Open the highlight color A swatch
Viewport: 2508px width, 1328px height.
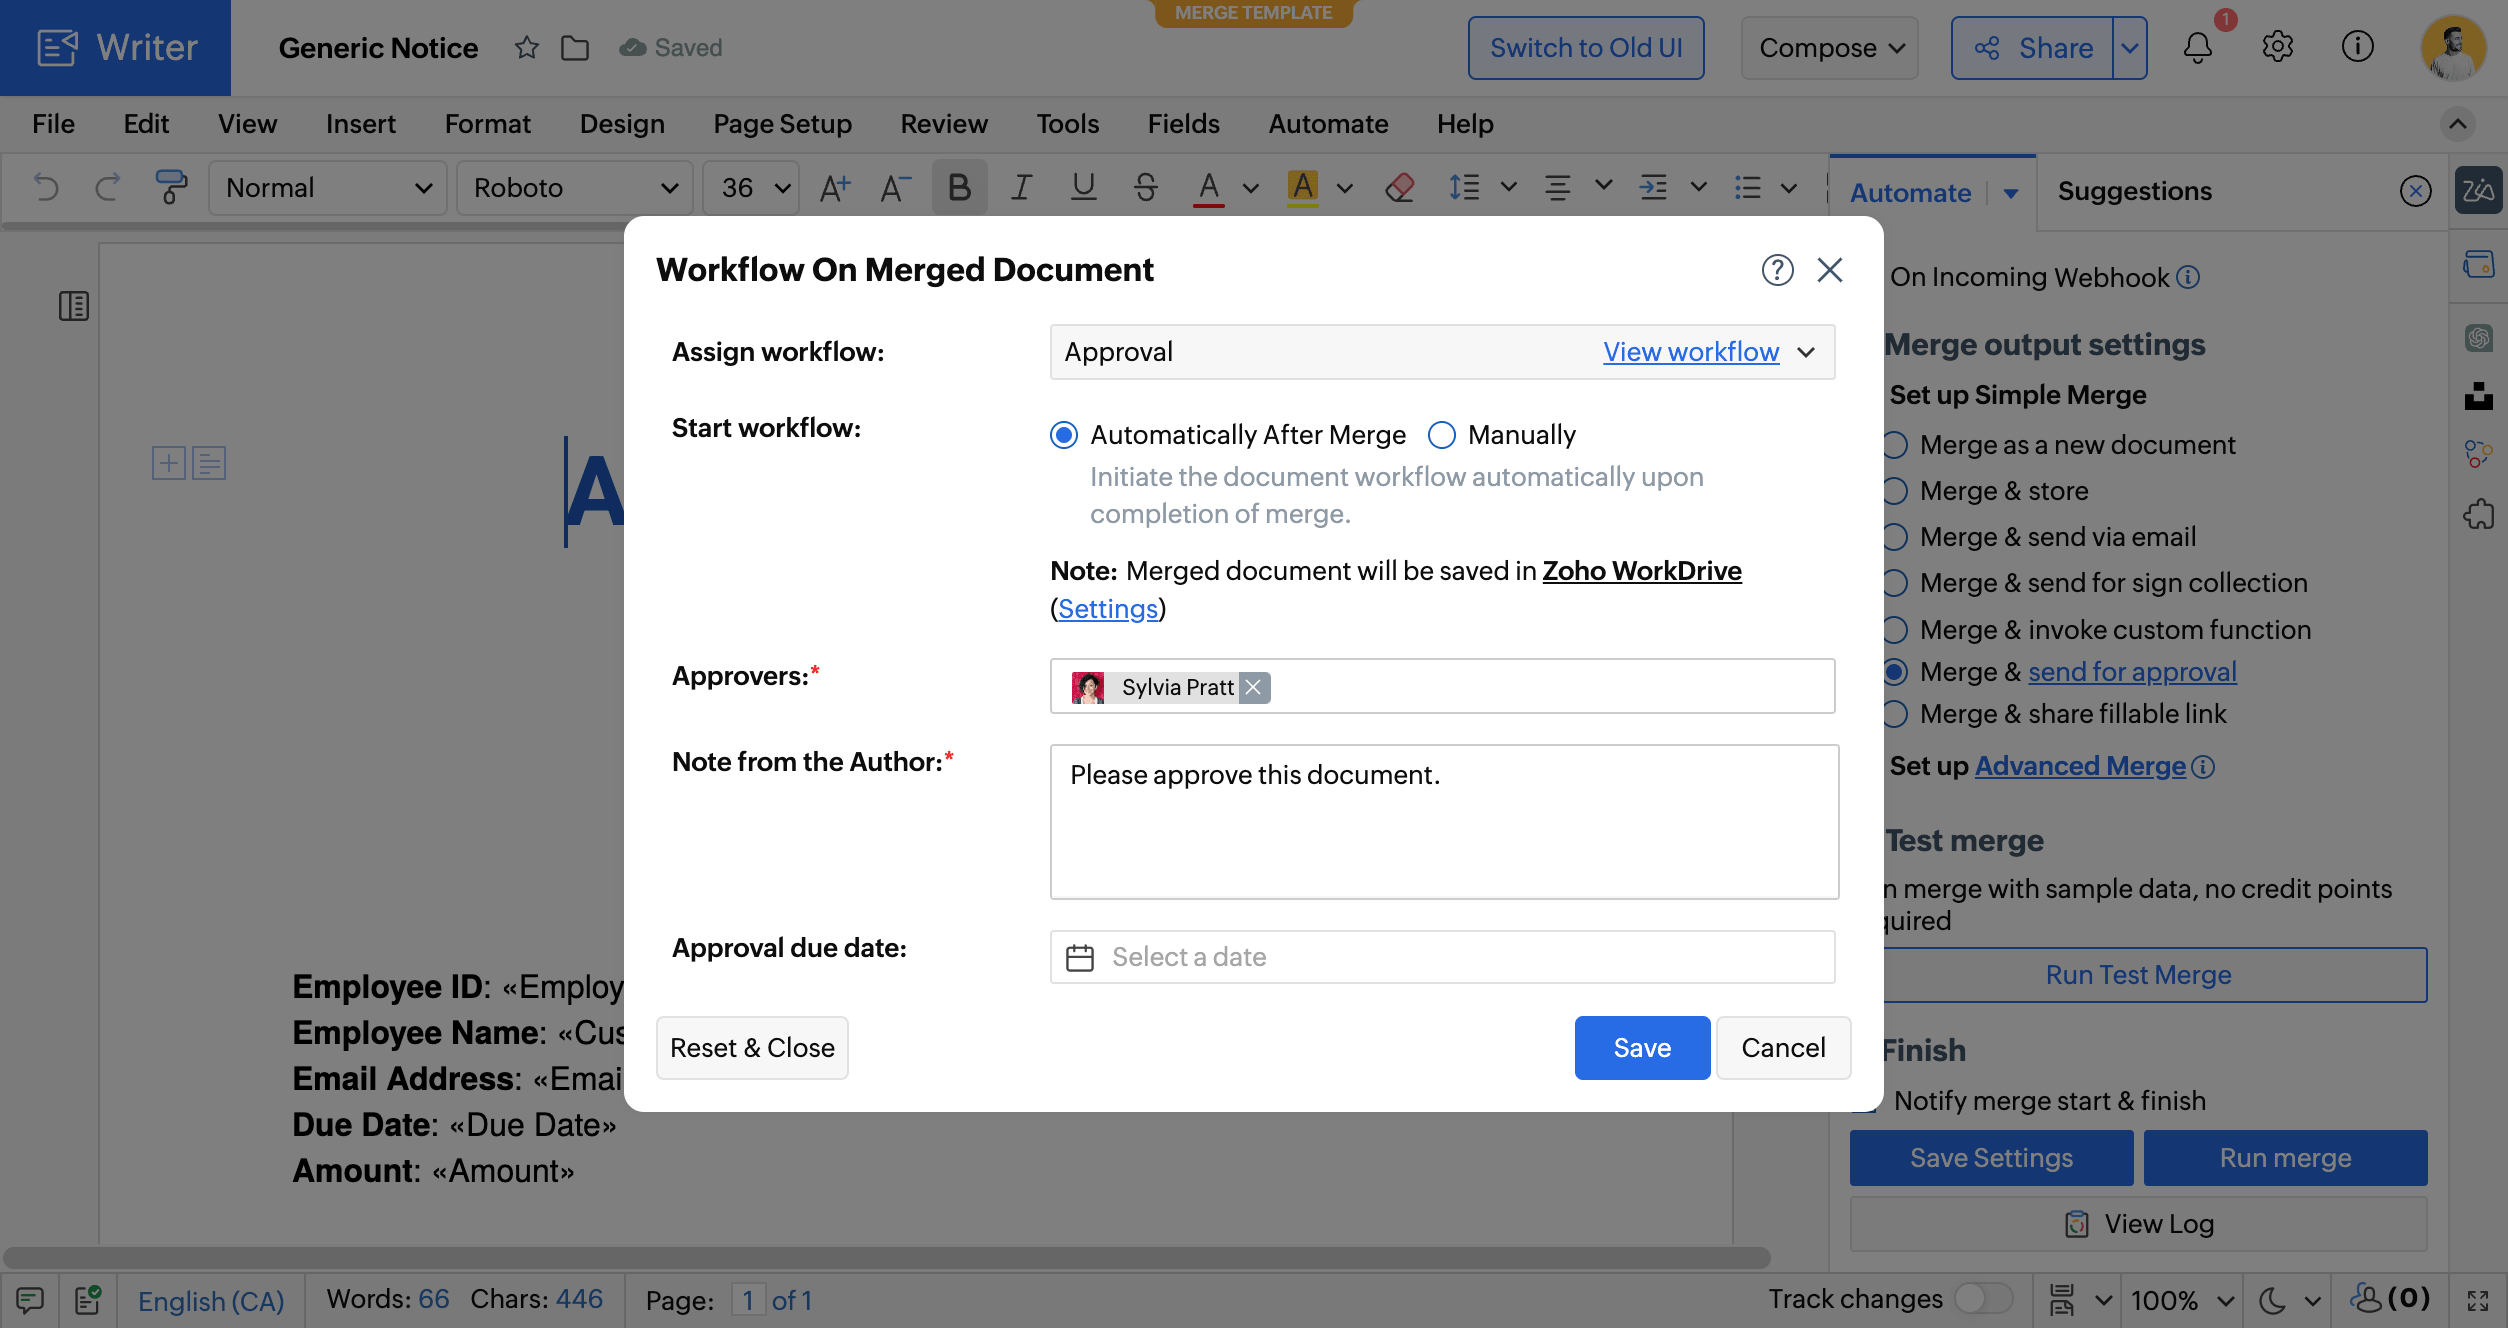[1302, 187]
